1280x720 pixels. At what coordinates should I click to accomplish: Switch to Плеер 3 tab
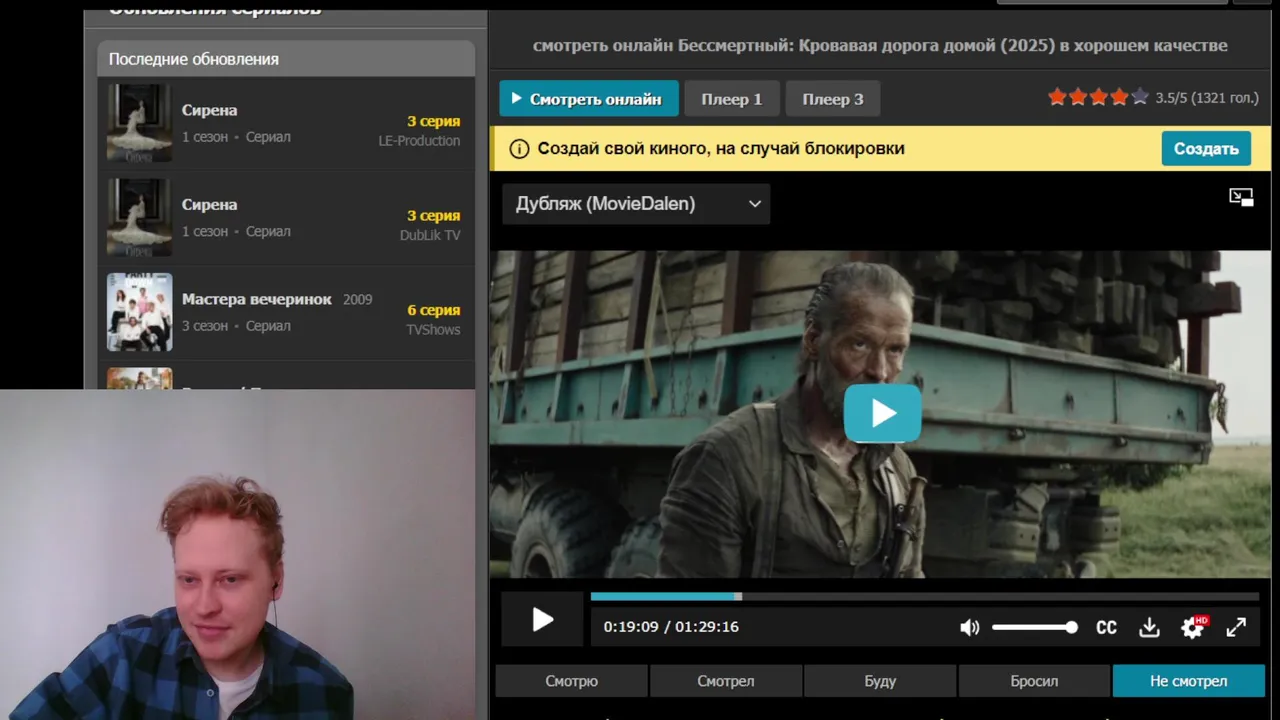point(833,99)
